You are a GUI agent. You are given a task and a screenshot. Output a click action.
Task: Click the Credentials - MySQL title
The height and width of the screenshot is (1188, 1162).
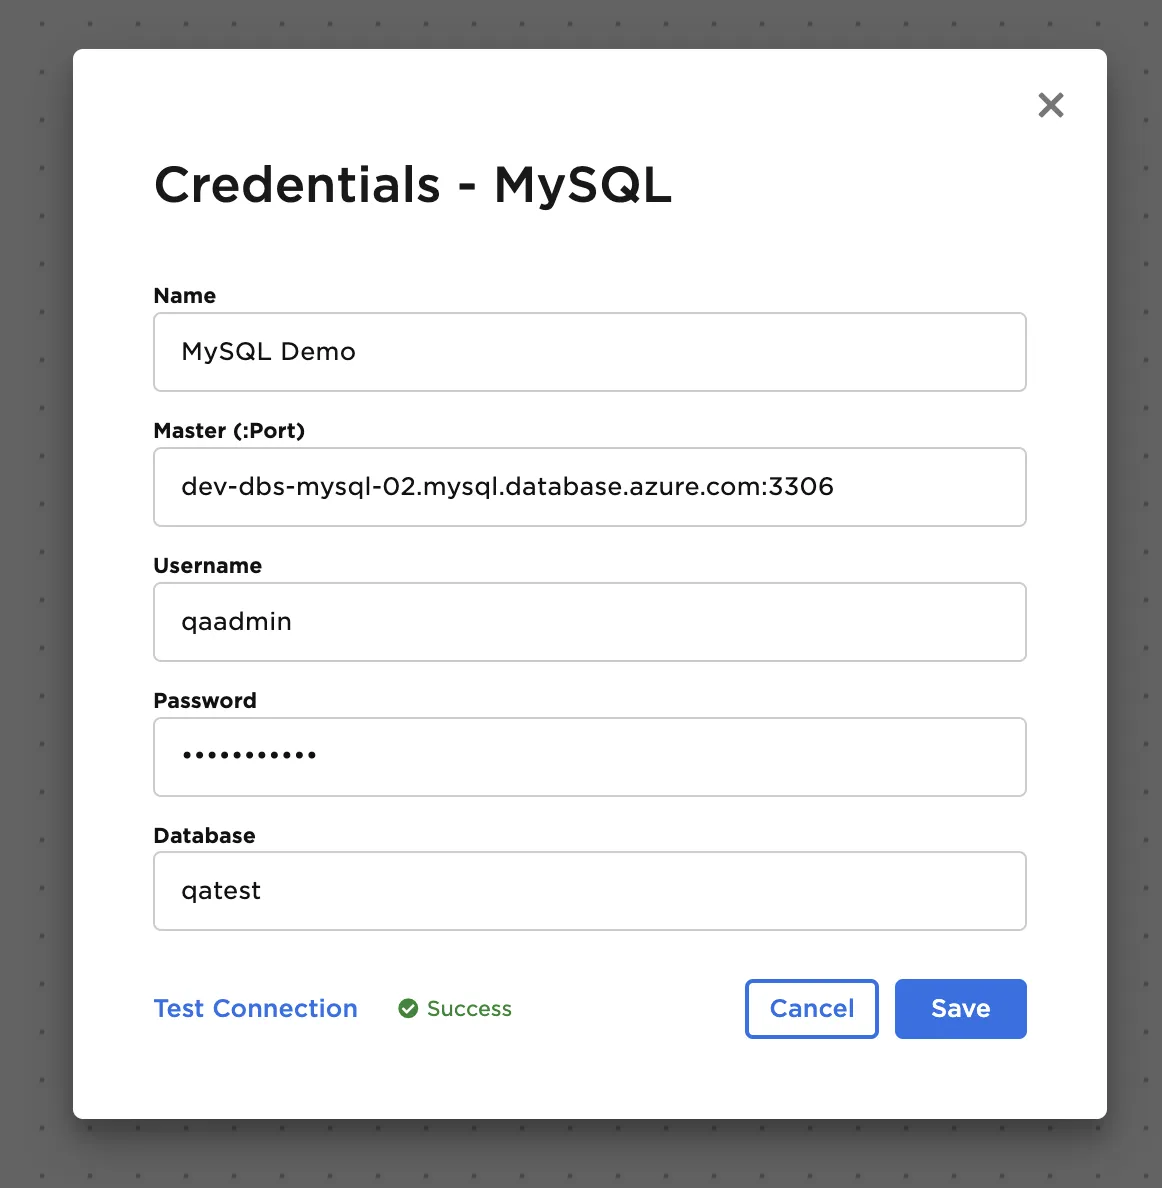pos(413,185)
